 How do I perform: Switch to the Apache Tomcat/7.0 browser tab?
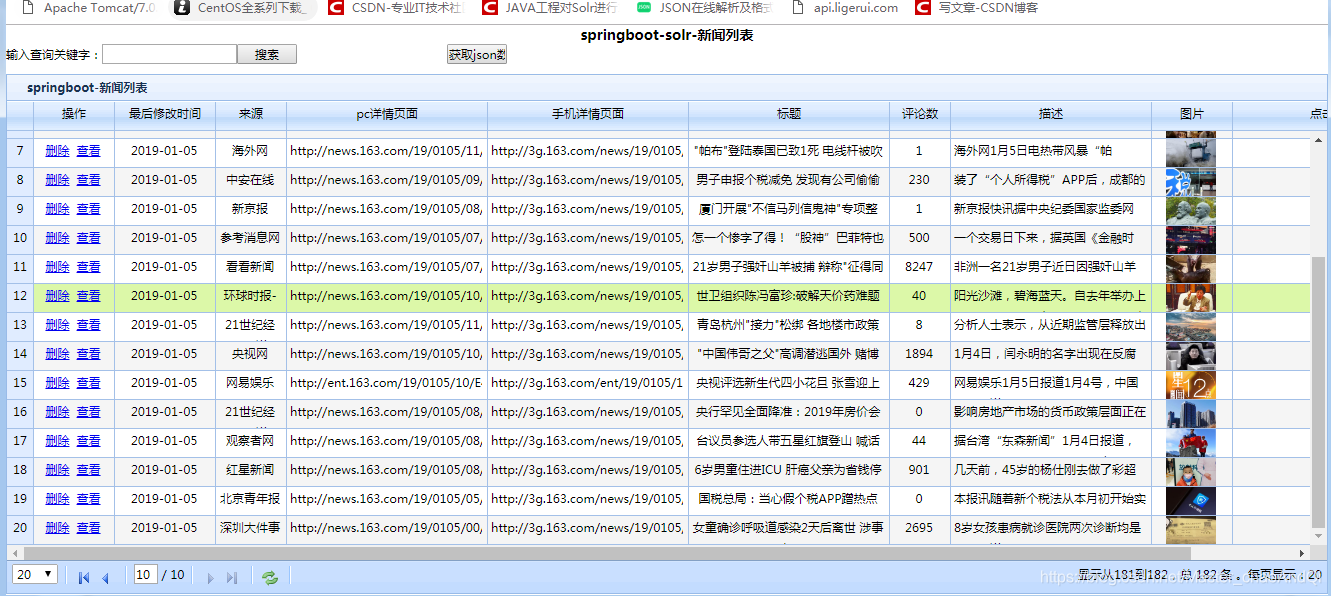[87, 8]
